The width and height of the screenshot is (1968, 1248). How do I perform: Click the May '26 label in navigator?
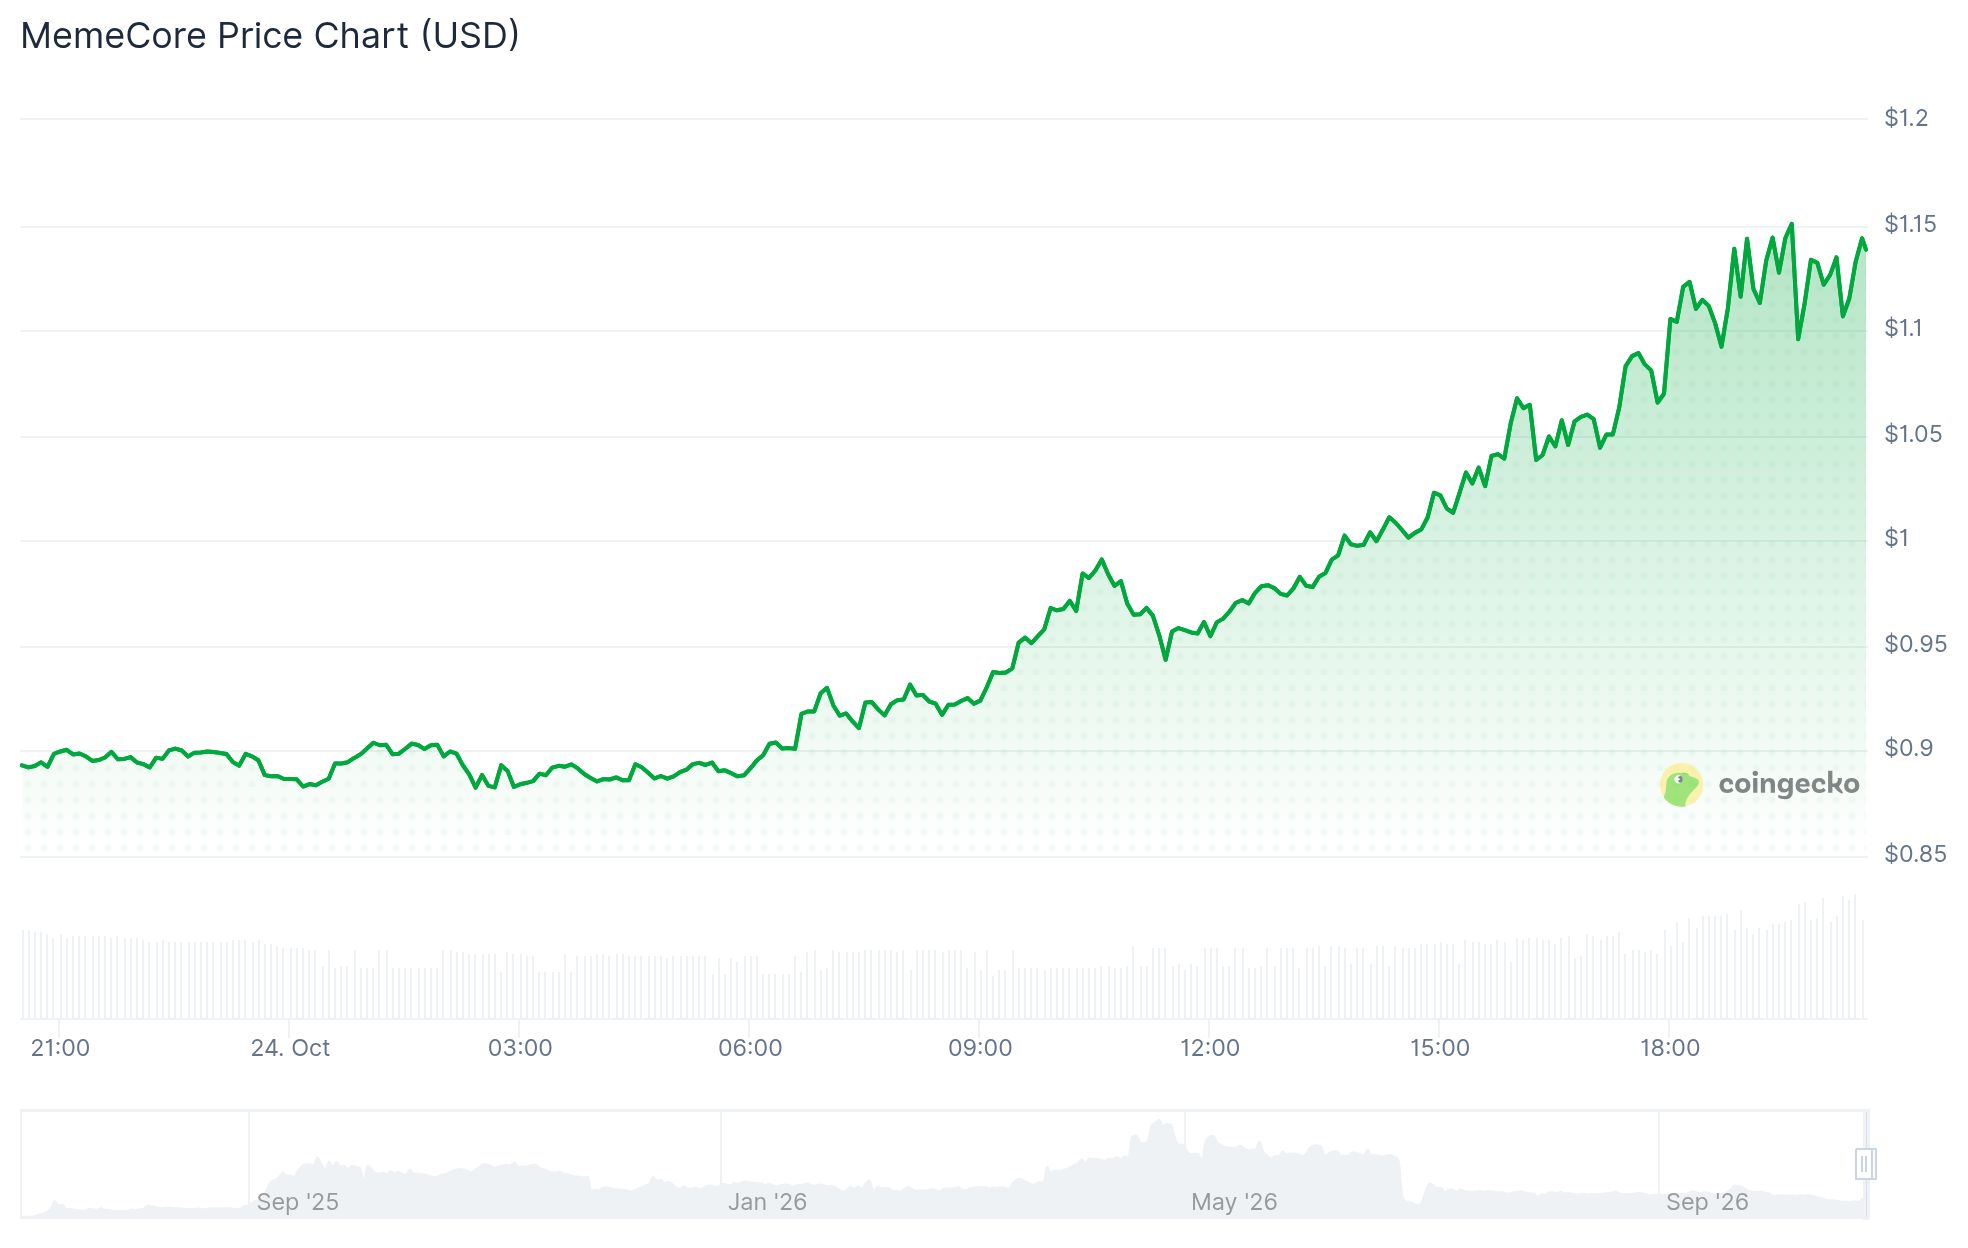click(x=1234, y=1202)
